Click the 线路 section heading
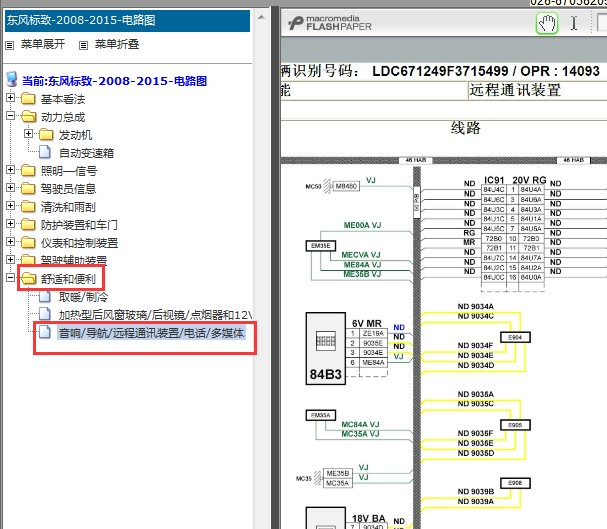The width and height of the screenshot is (607, 529). tap(465, 128)
